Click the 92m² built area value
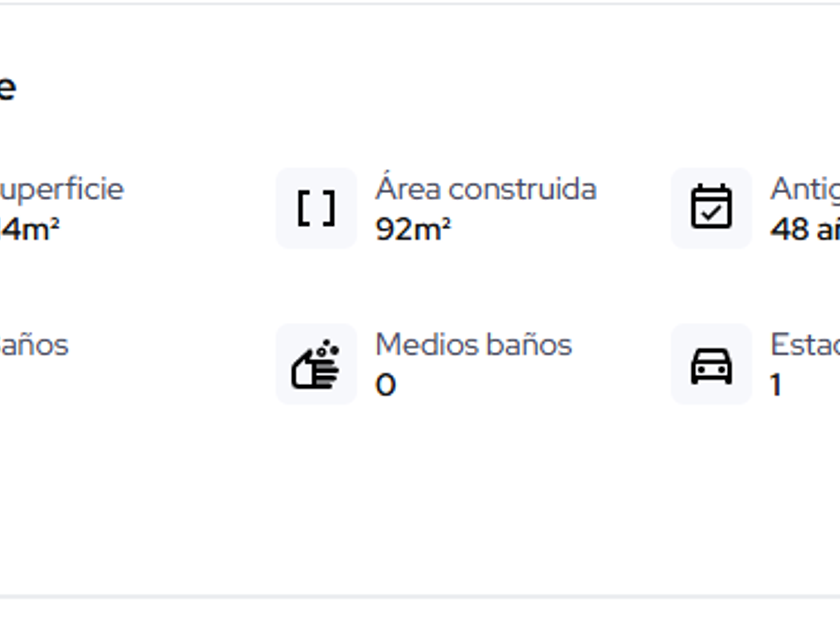 (413, 229)
